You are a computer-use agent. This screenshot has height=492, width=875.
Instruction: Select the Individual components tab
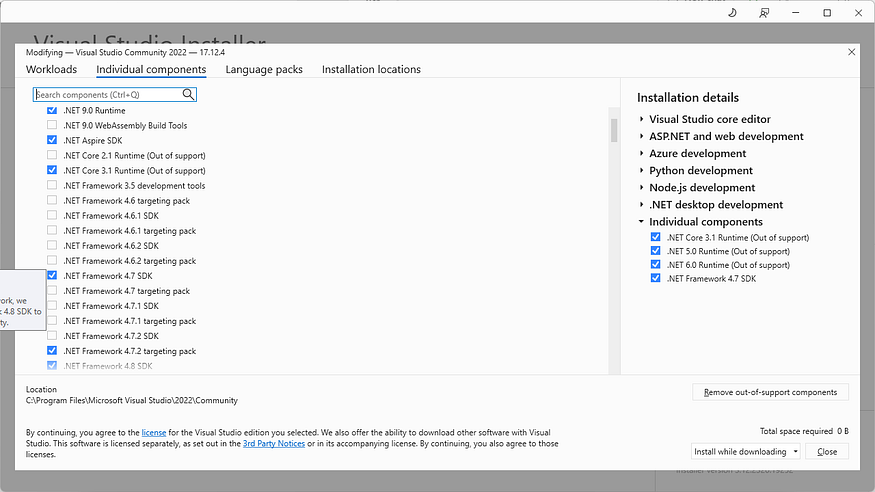tap(151, 69)
